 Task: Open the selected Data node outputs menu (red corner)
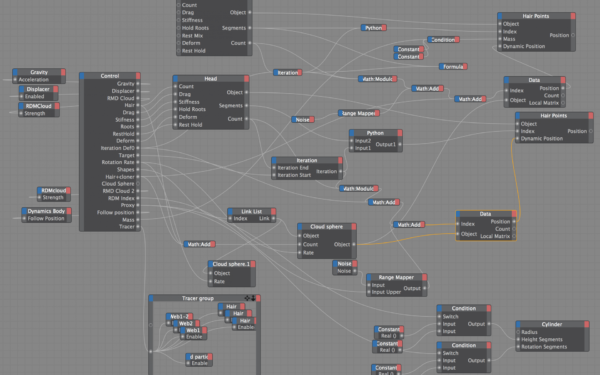pyautogui.click(x=514, y=214)
